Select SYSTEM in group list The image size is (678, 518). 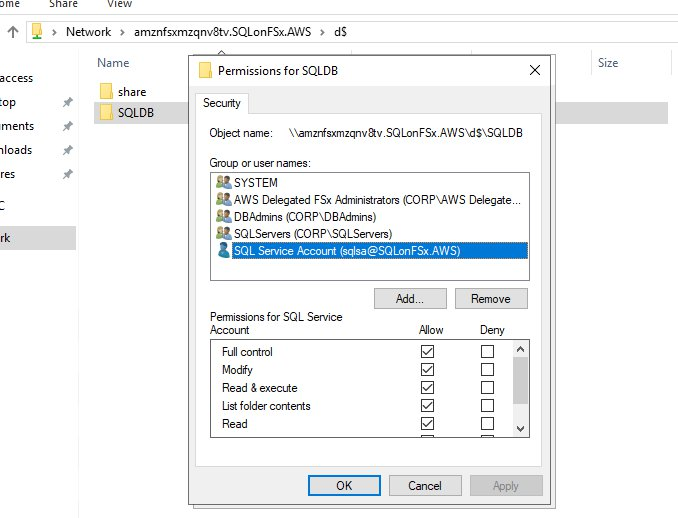(256, 182)
